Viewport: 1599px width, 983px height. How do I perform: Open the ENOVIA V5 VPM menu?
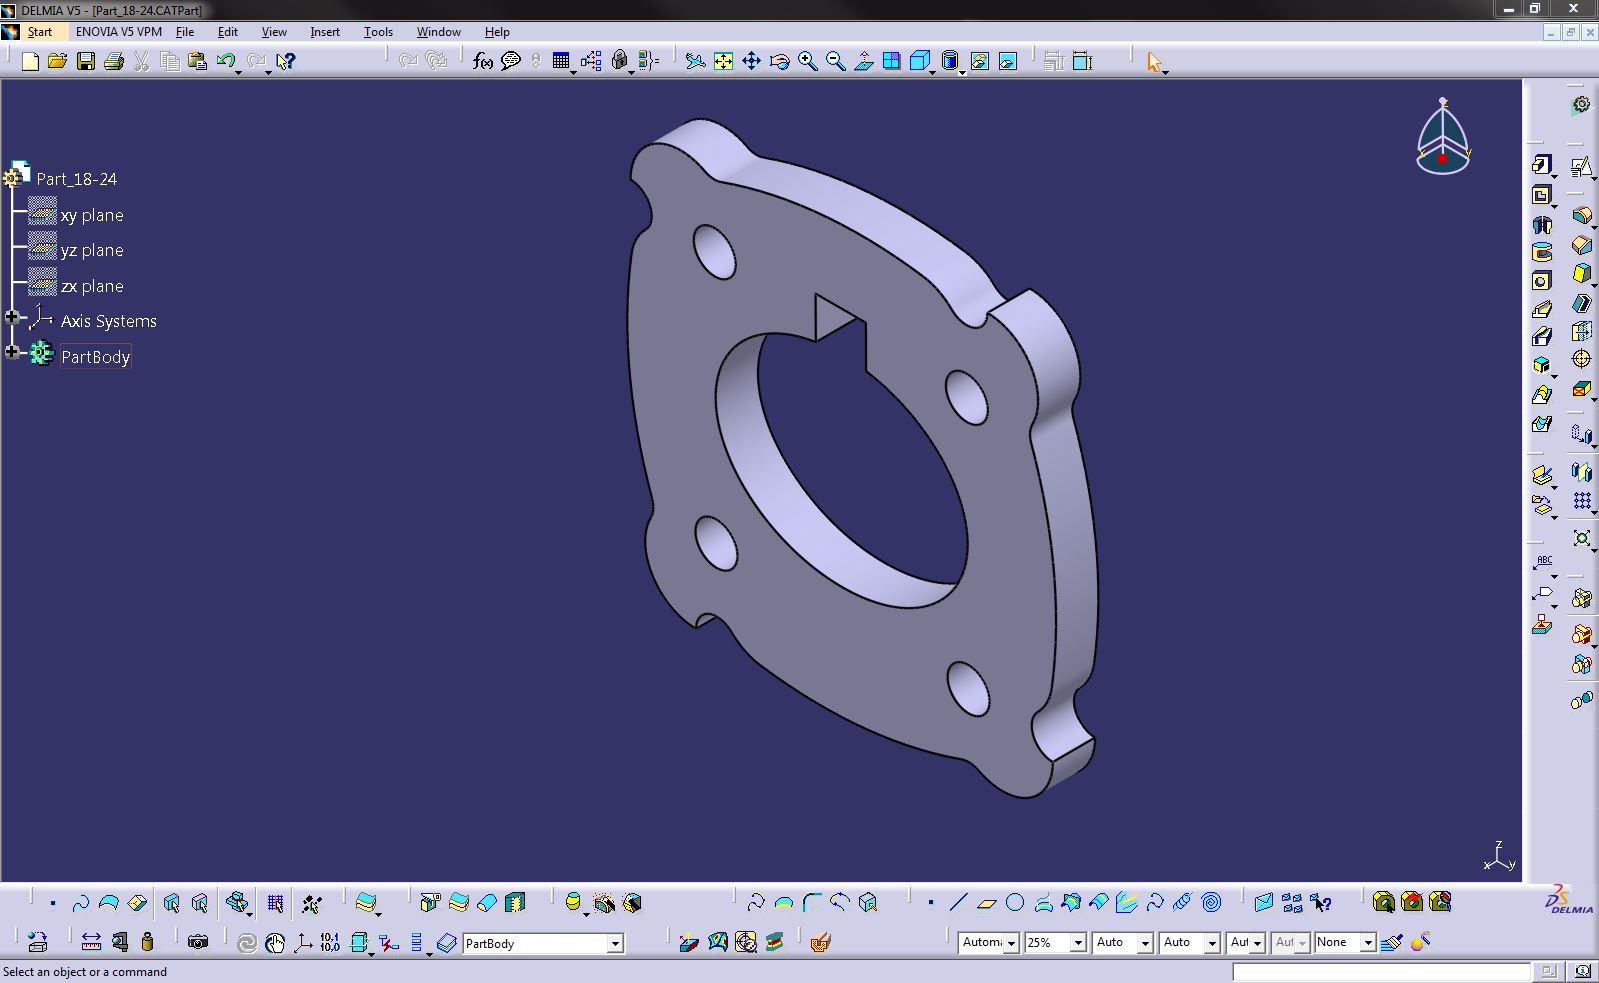[x=118, y=32]
